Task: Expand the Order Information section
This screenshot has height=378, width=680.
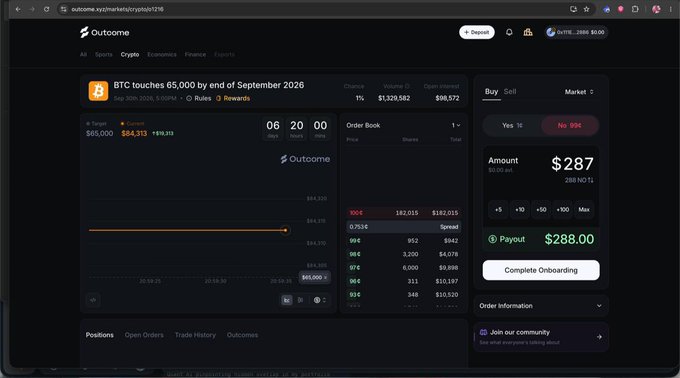Action: tap(541, 306)
